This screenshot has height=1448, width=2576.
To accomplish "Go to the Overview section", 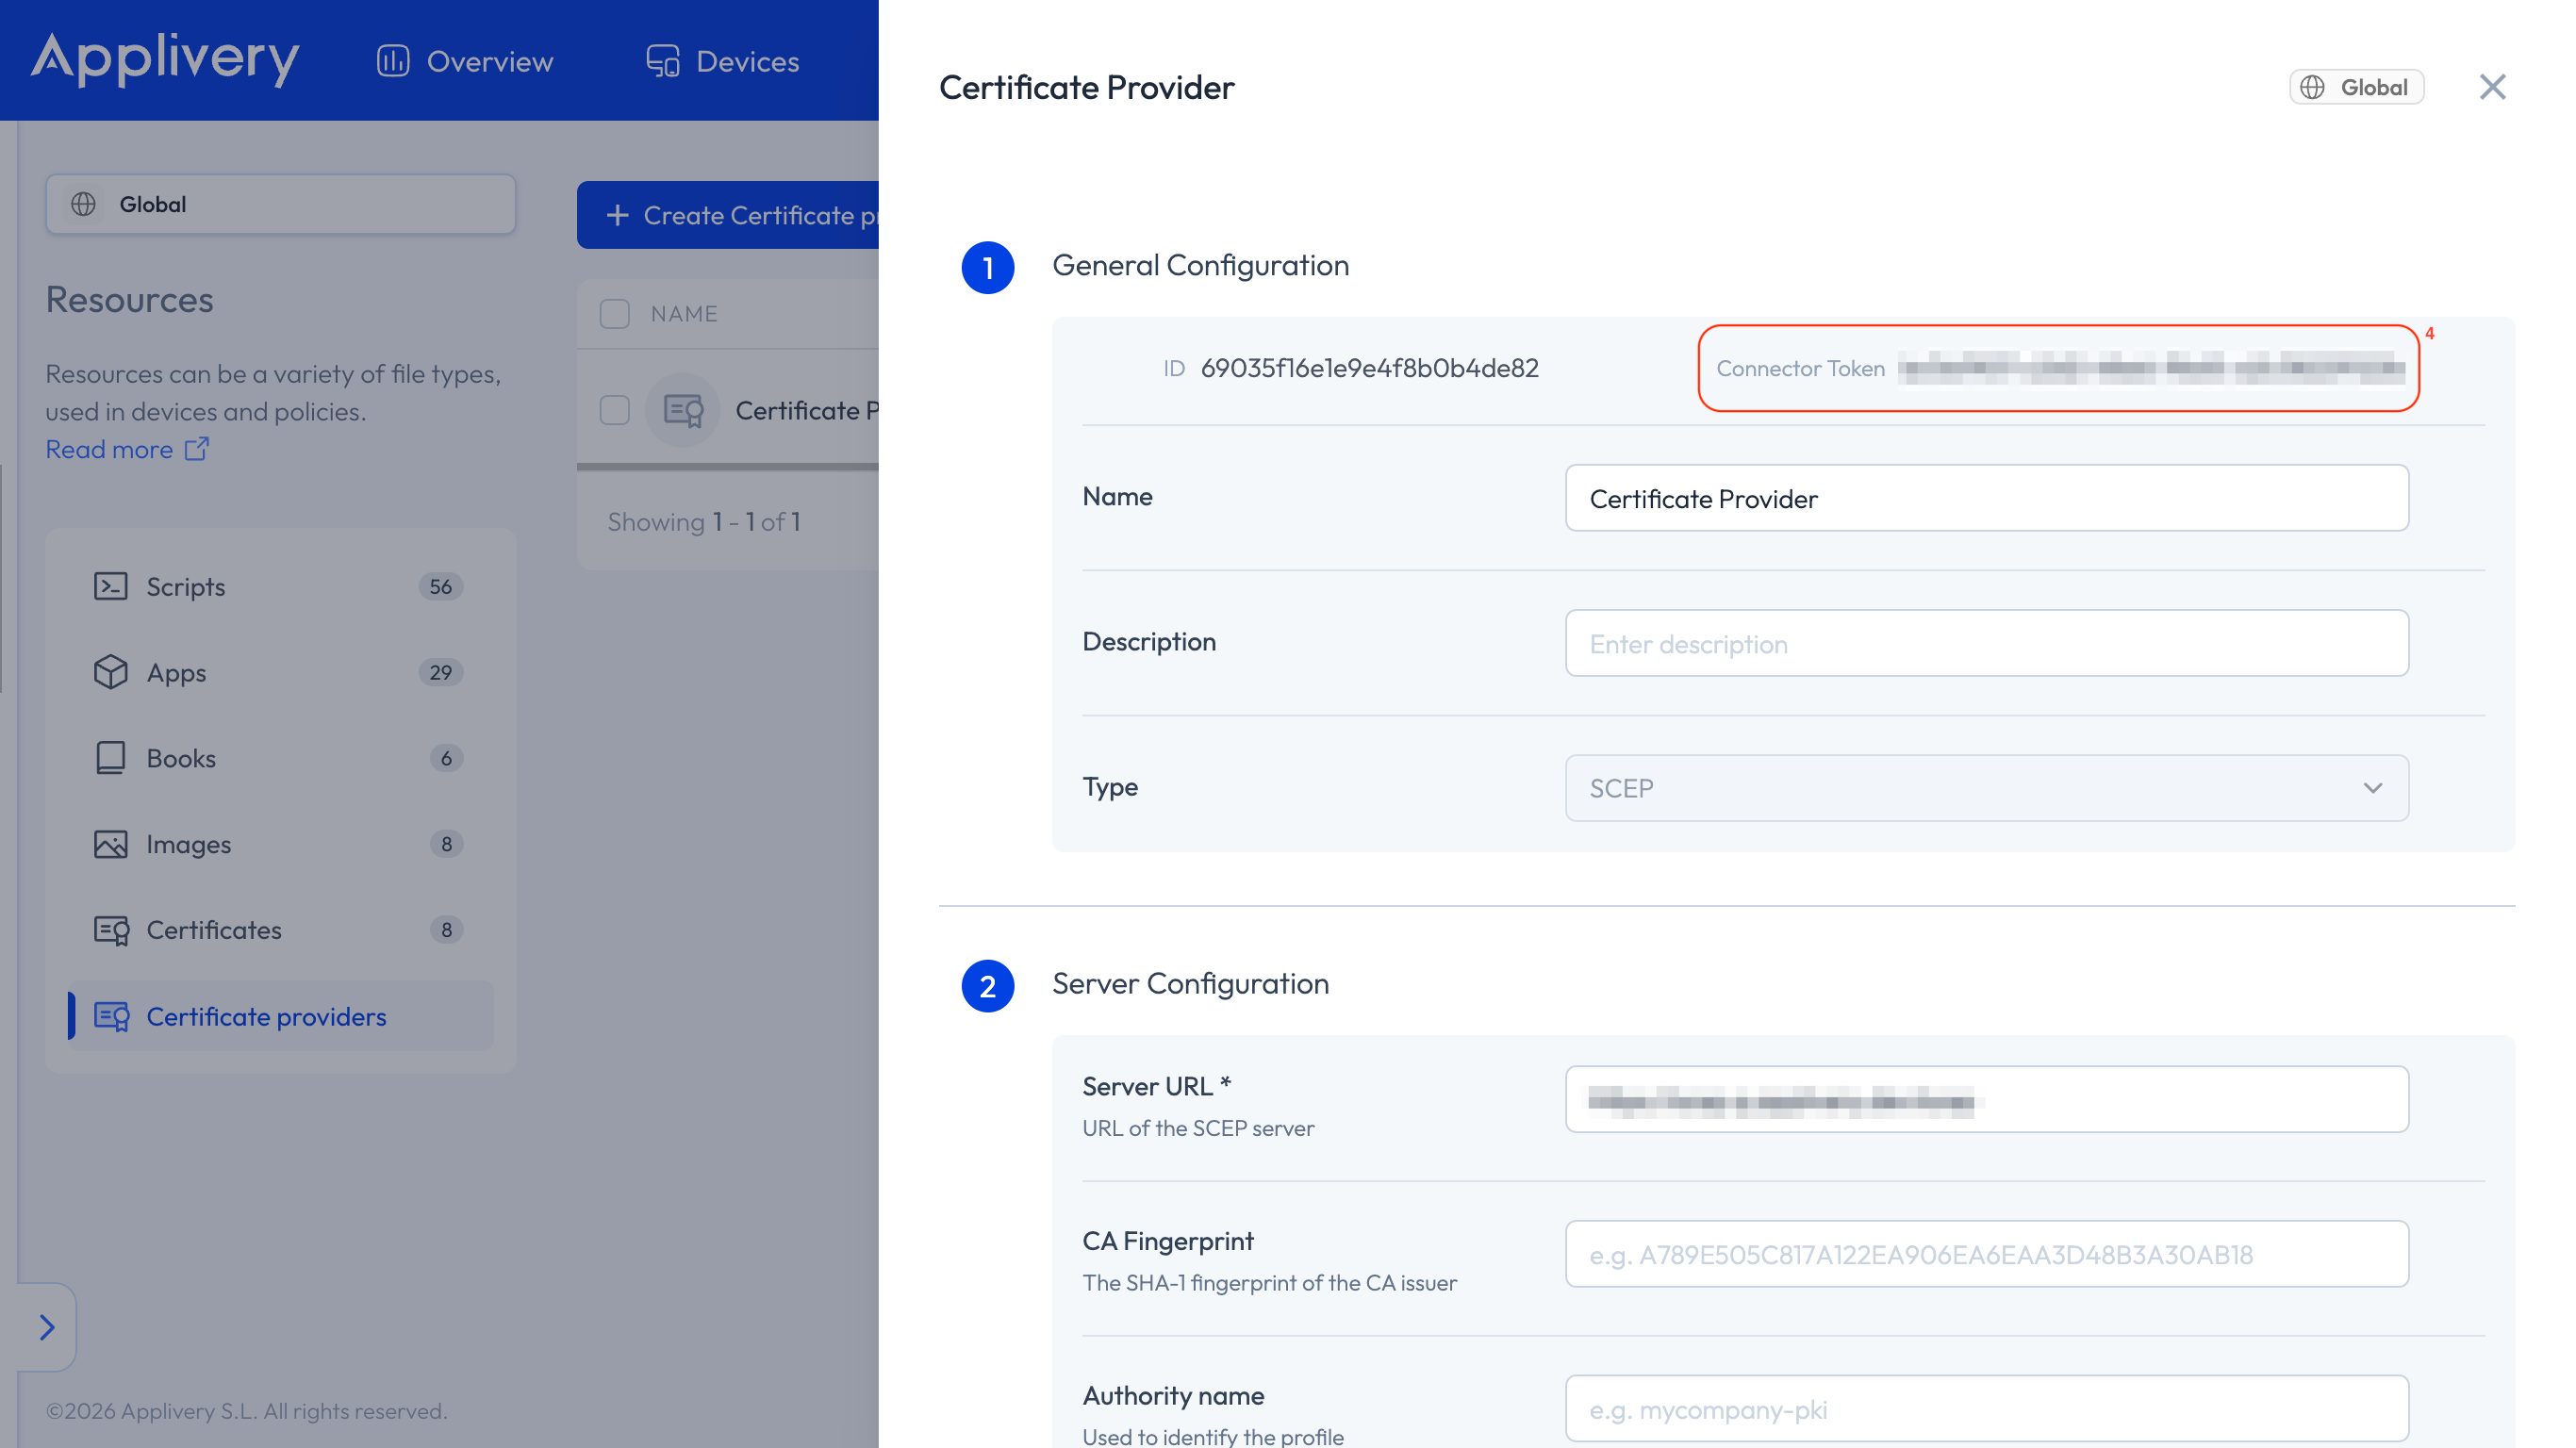I will [x=490, y=61].
